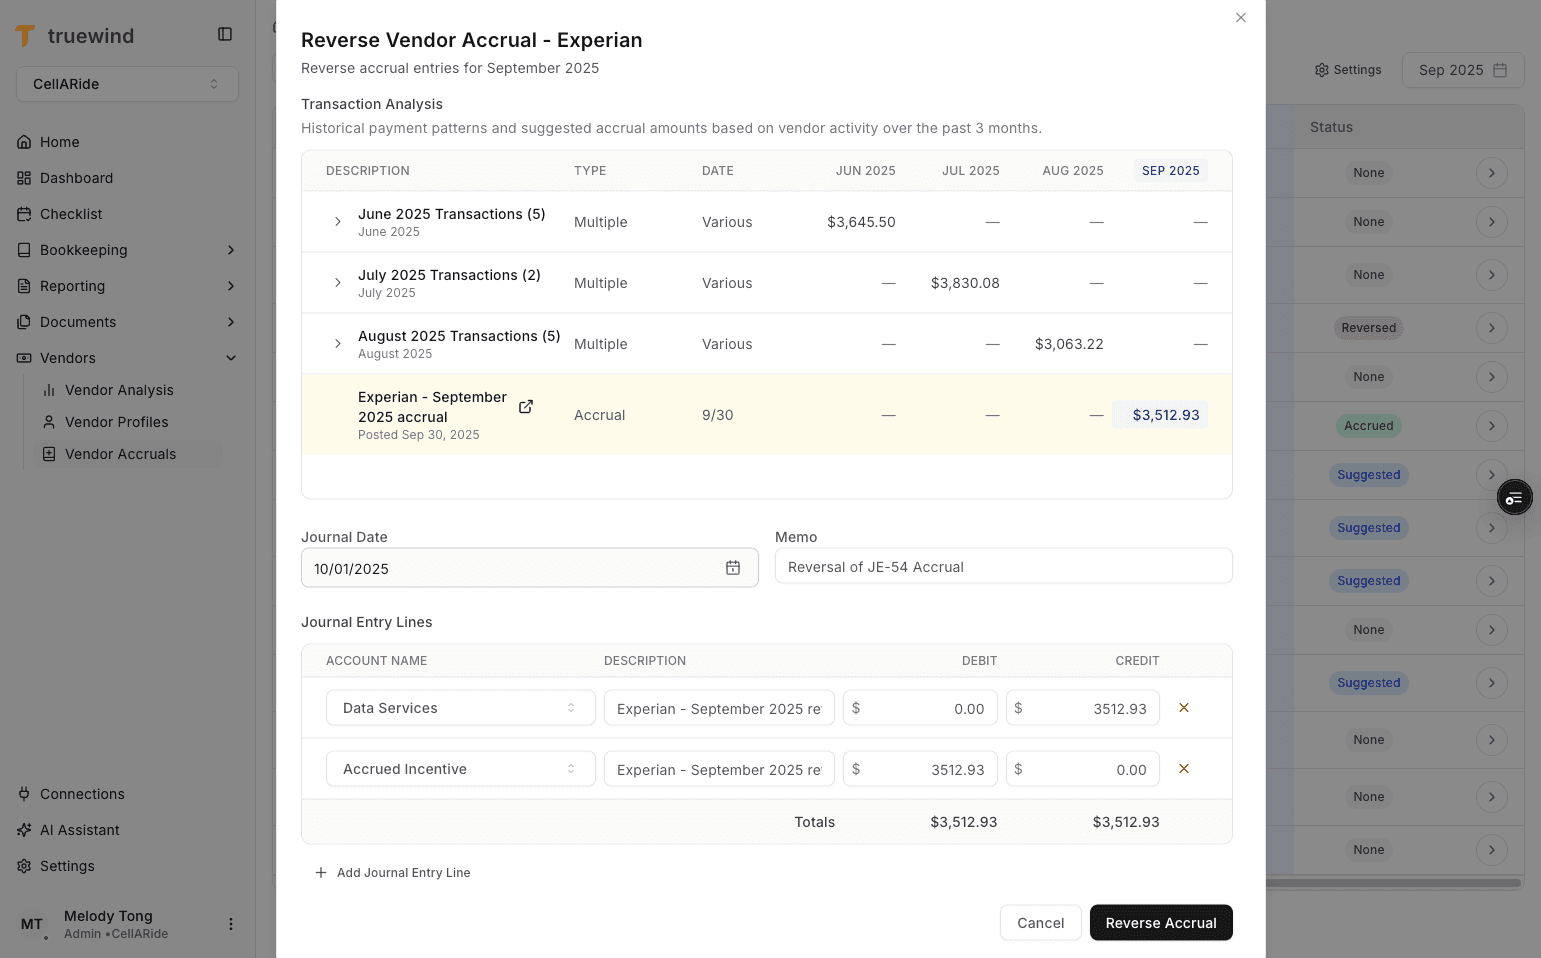Open the Data Services account dropdown

461,708
